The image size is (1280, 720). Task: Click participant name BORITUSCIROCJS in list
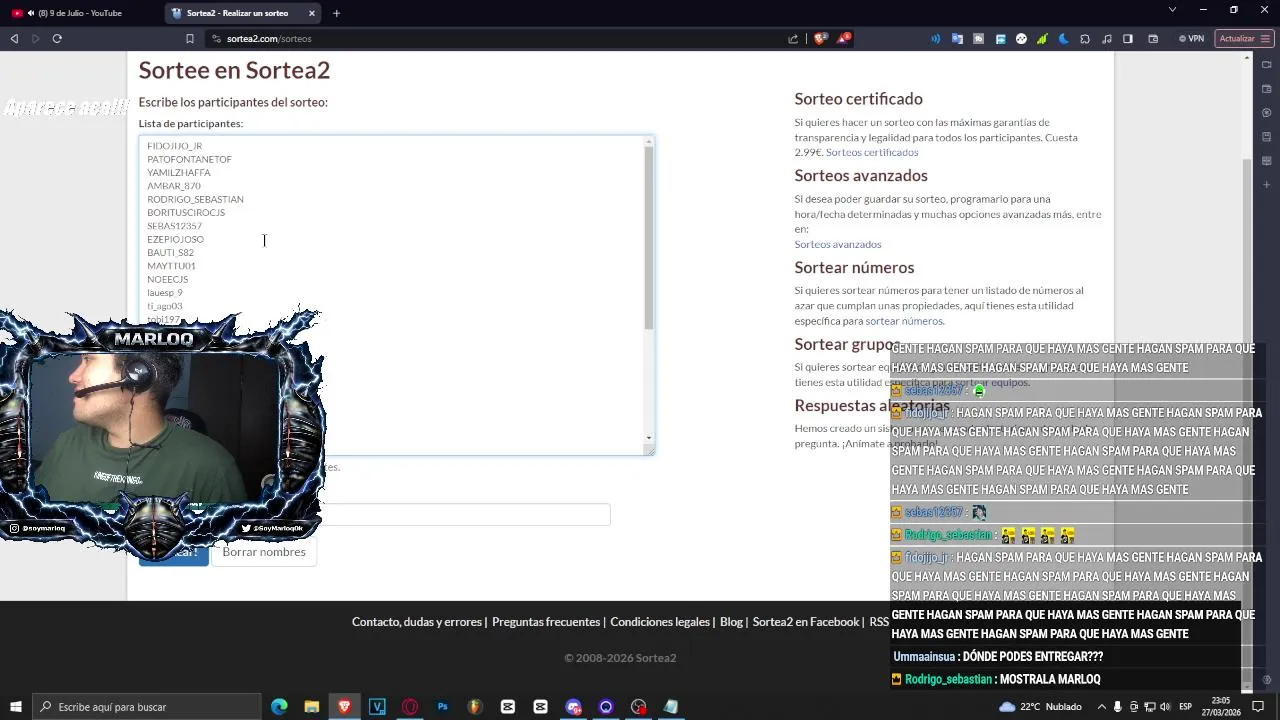186,213
